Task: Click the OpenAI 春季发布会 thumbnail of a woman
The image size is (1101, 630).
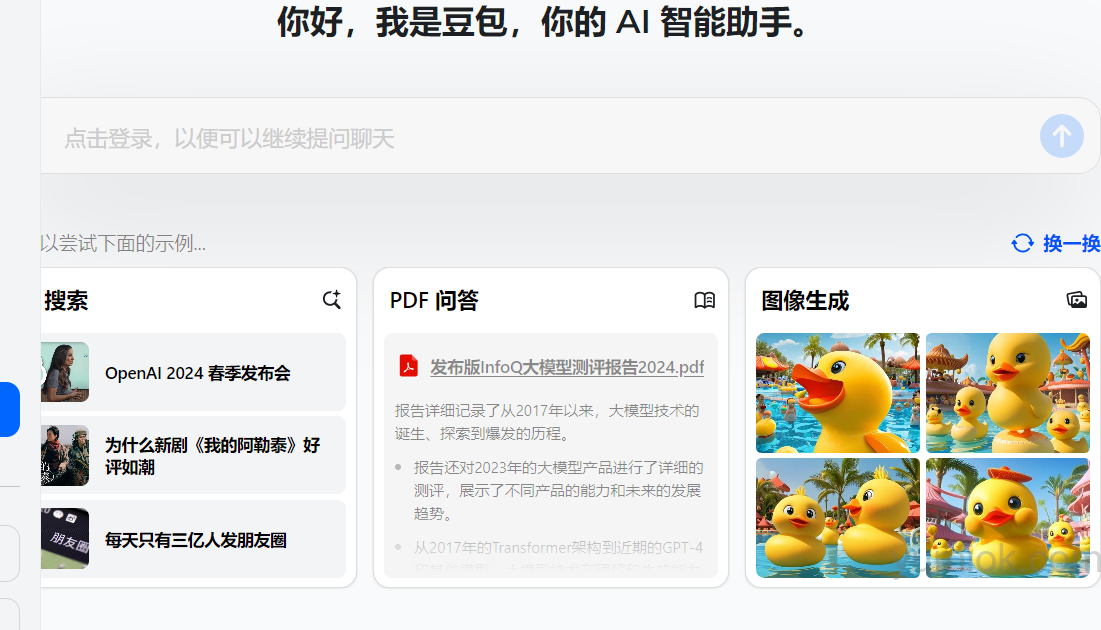Action: tap(65, 372)
